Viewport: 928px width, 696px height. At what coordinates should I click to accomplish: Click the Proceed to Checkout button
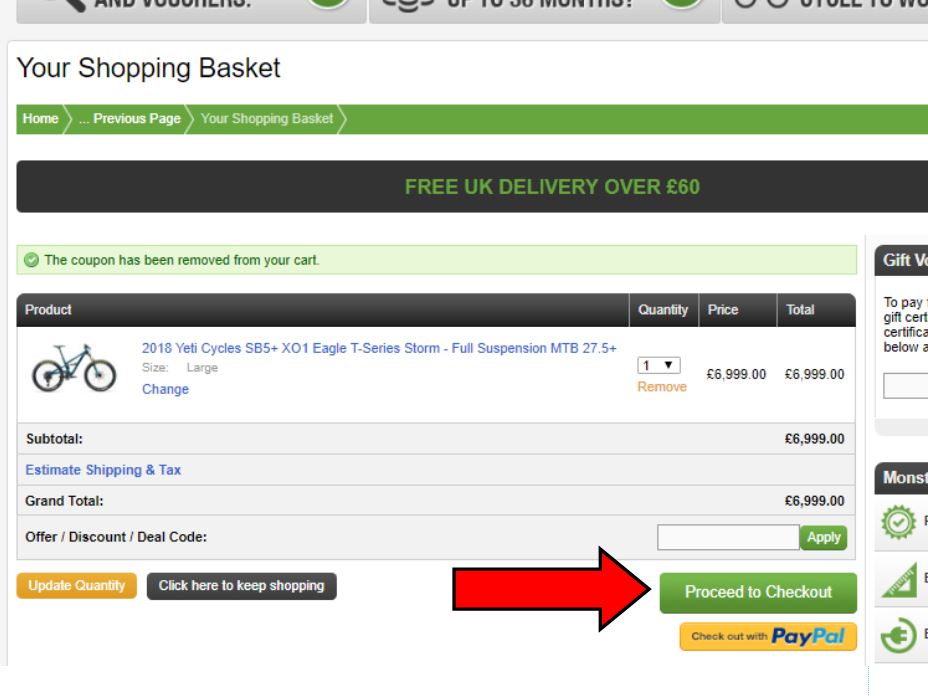(758, 592)
